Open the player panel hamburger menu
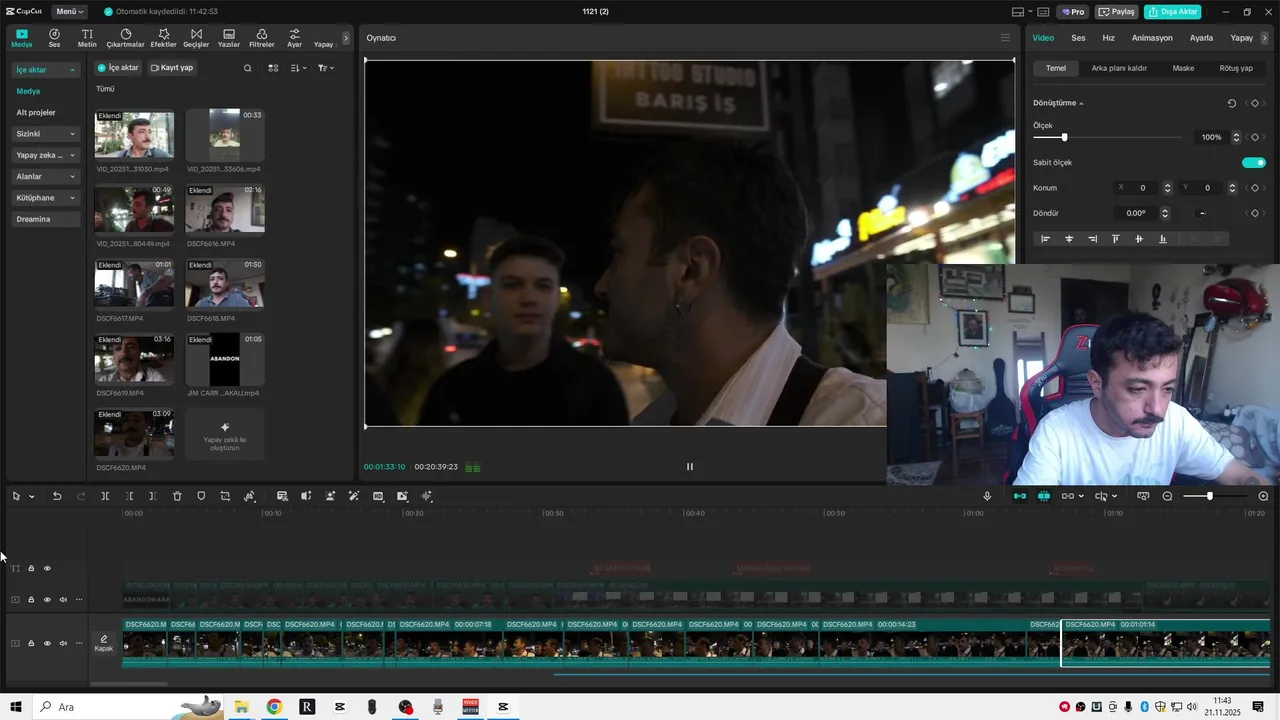This screenshot has width=1280, height=720. click(1005, 38)
